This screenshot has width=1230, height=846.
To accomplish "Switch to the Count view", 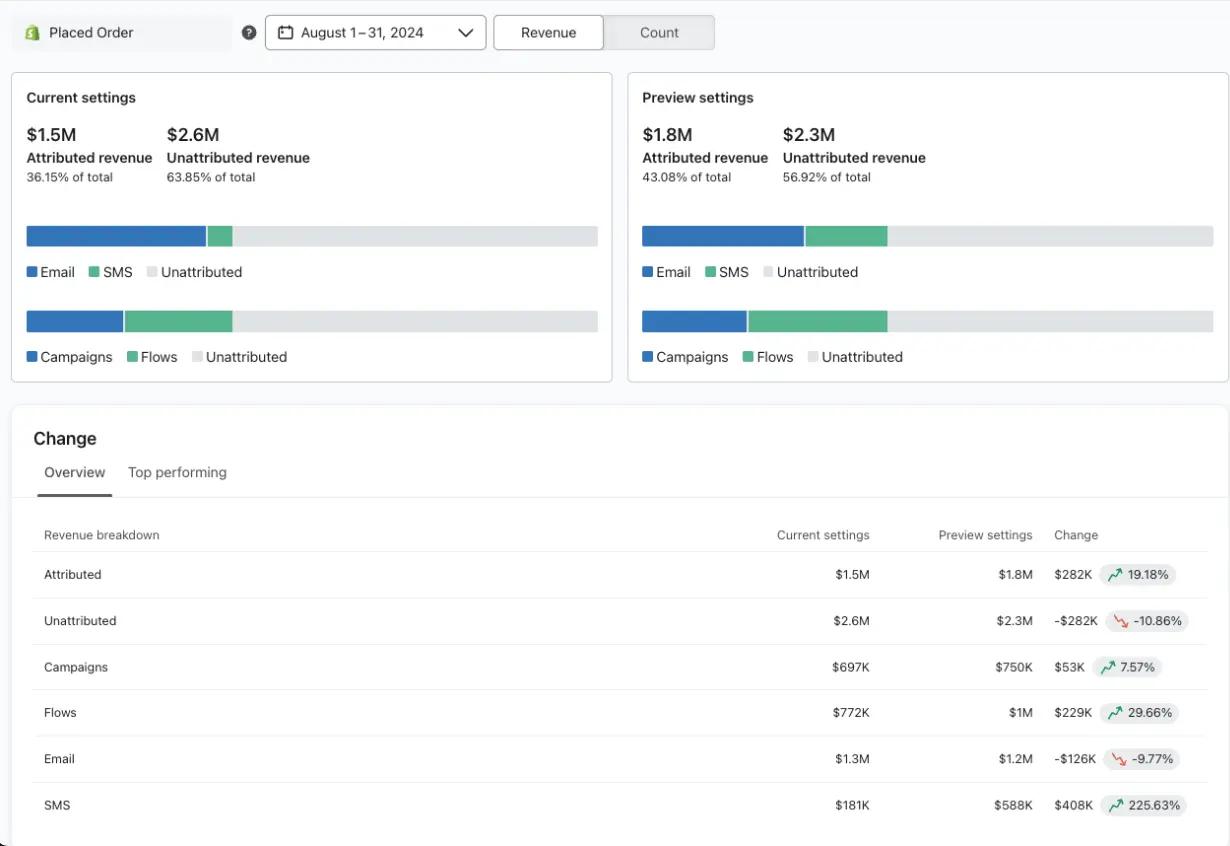I will click(659, 33).
